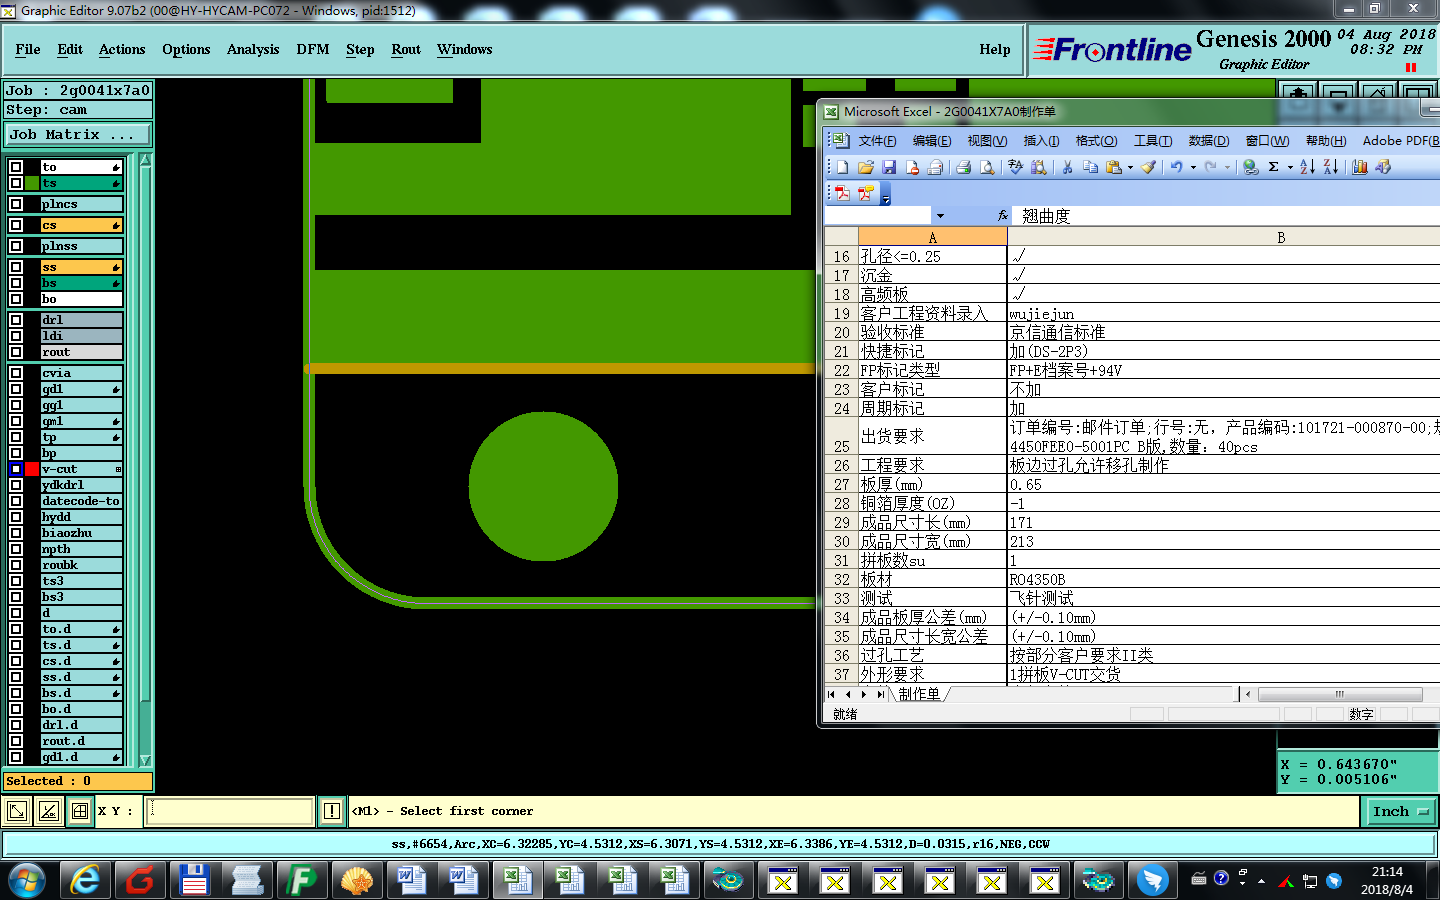Click the Genesis grid-snap icon

[x=80, y=811]
